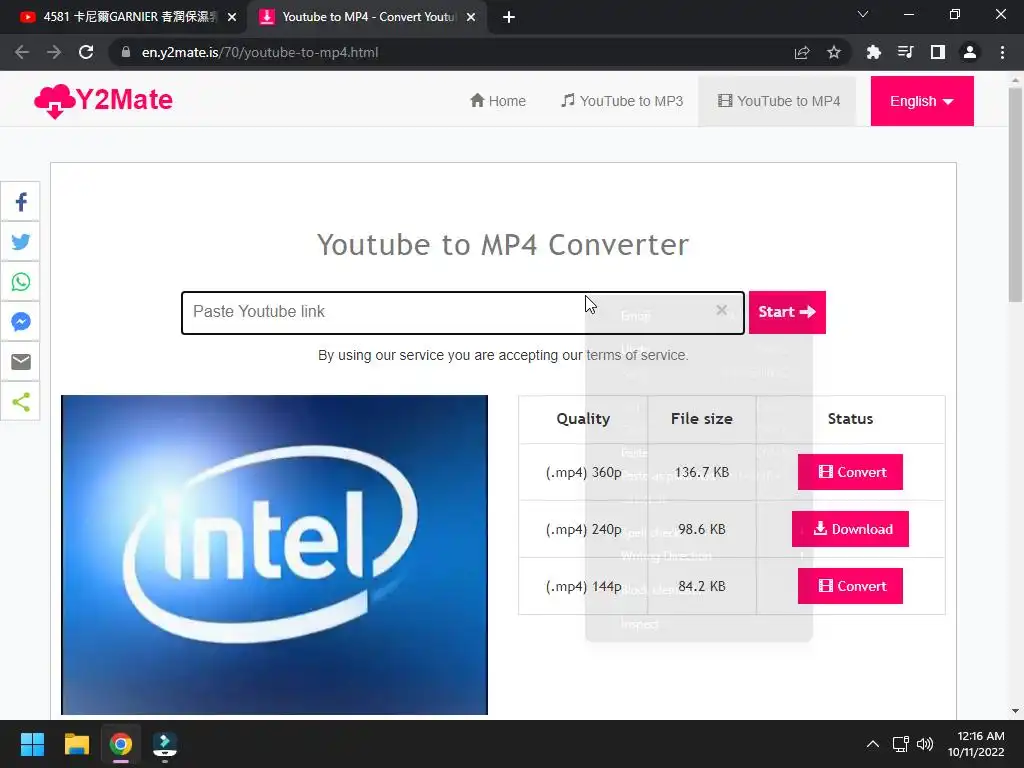Click the Y2Mate logo
The height and width of the screenshot is (768, 1024).
pyautogui.click(x=103, y=101)
